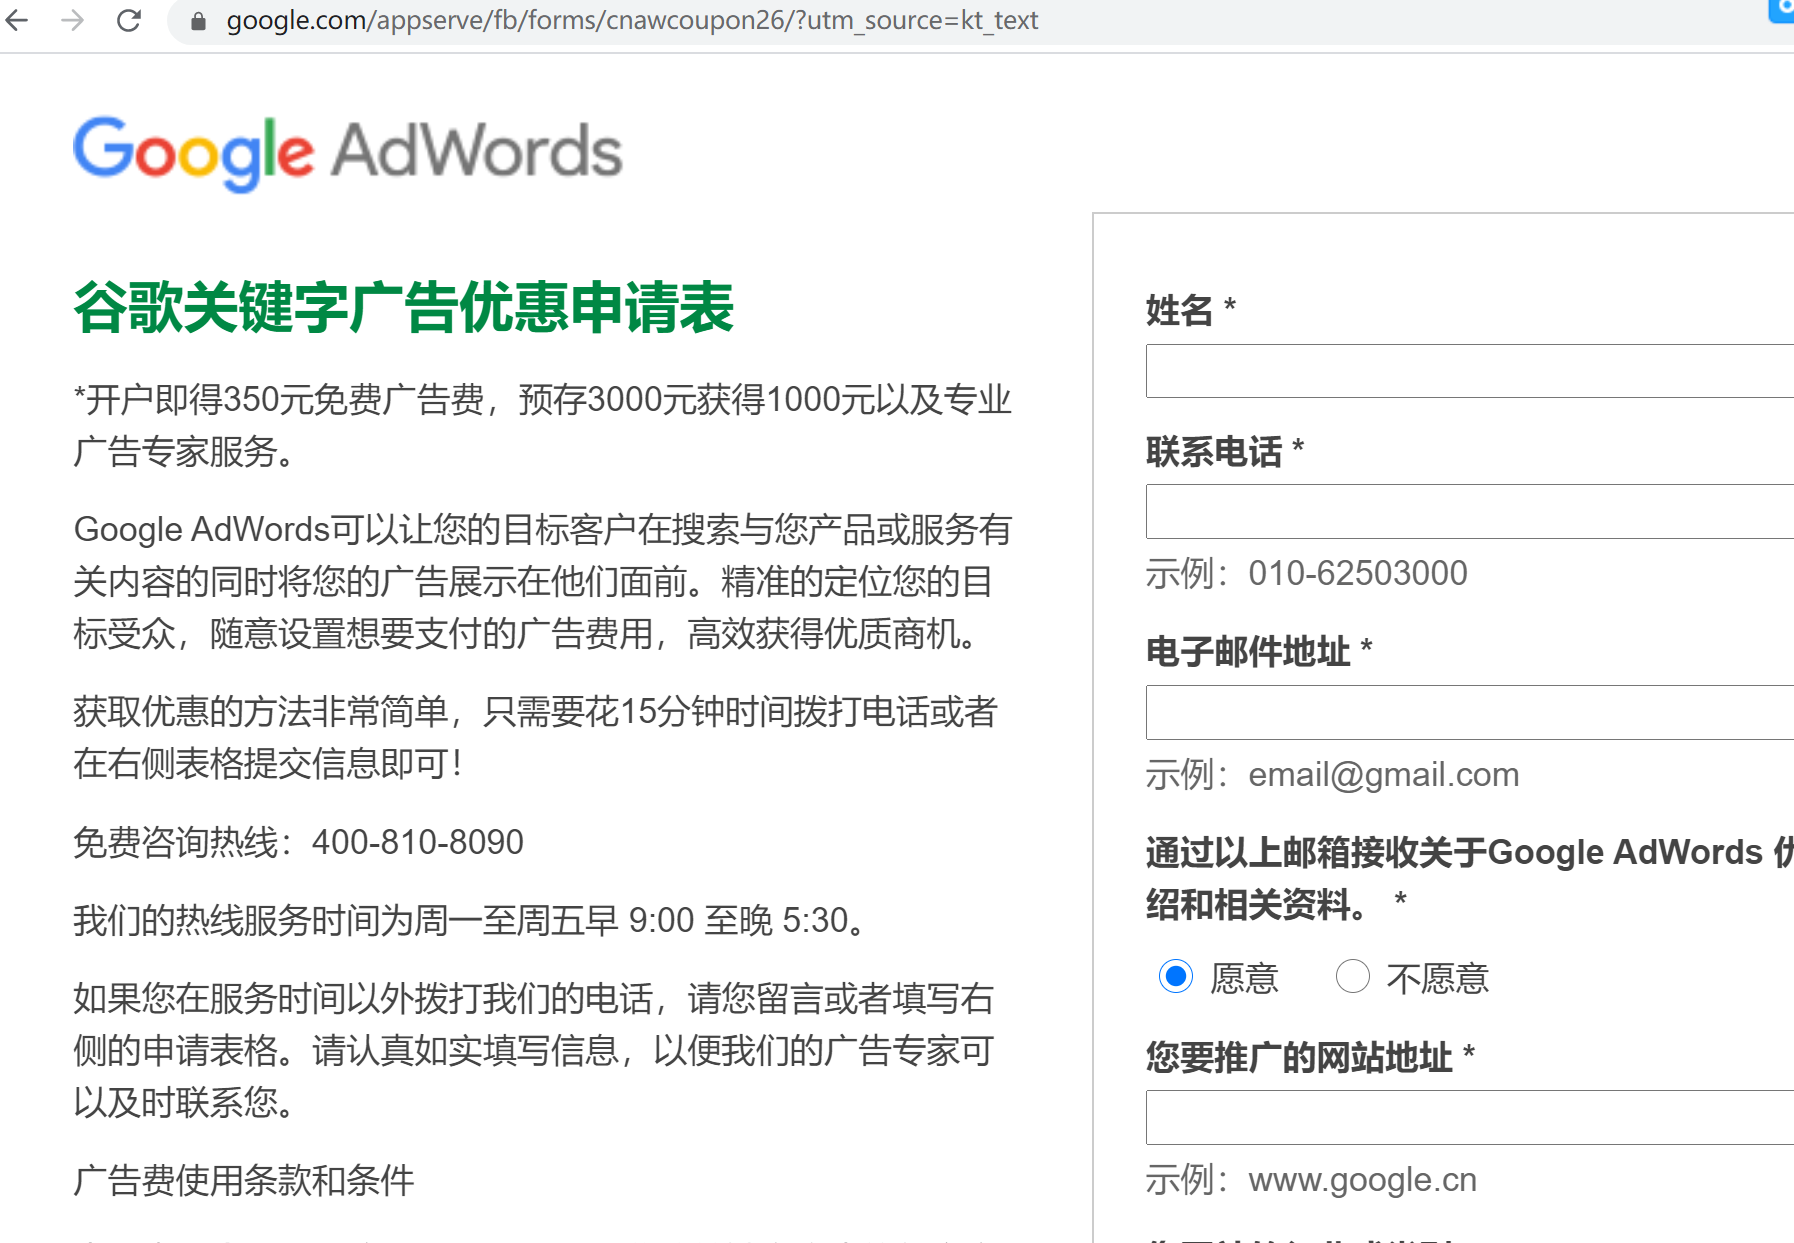The width and height of the screenshot is (1794, 1243).
Task: Click the paragraph starting 开户即得350元免费广告费
Action: (x=543, y=425)
